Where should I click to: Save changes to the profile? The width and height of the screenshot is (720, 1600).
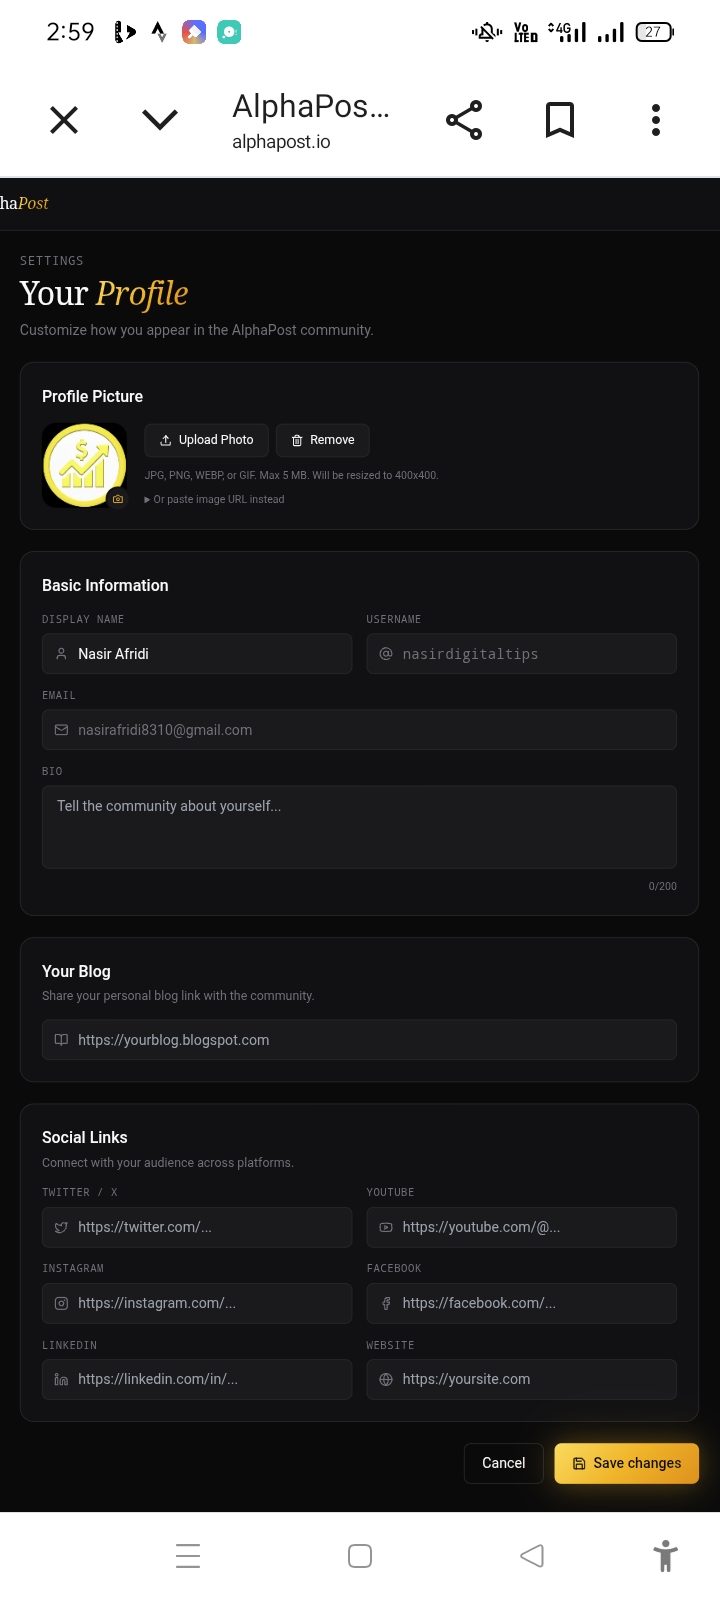627,1463
